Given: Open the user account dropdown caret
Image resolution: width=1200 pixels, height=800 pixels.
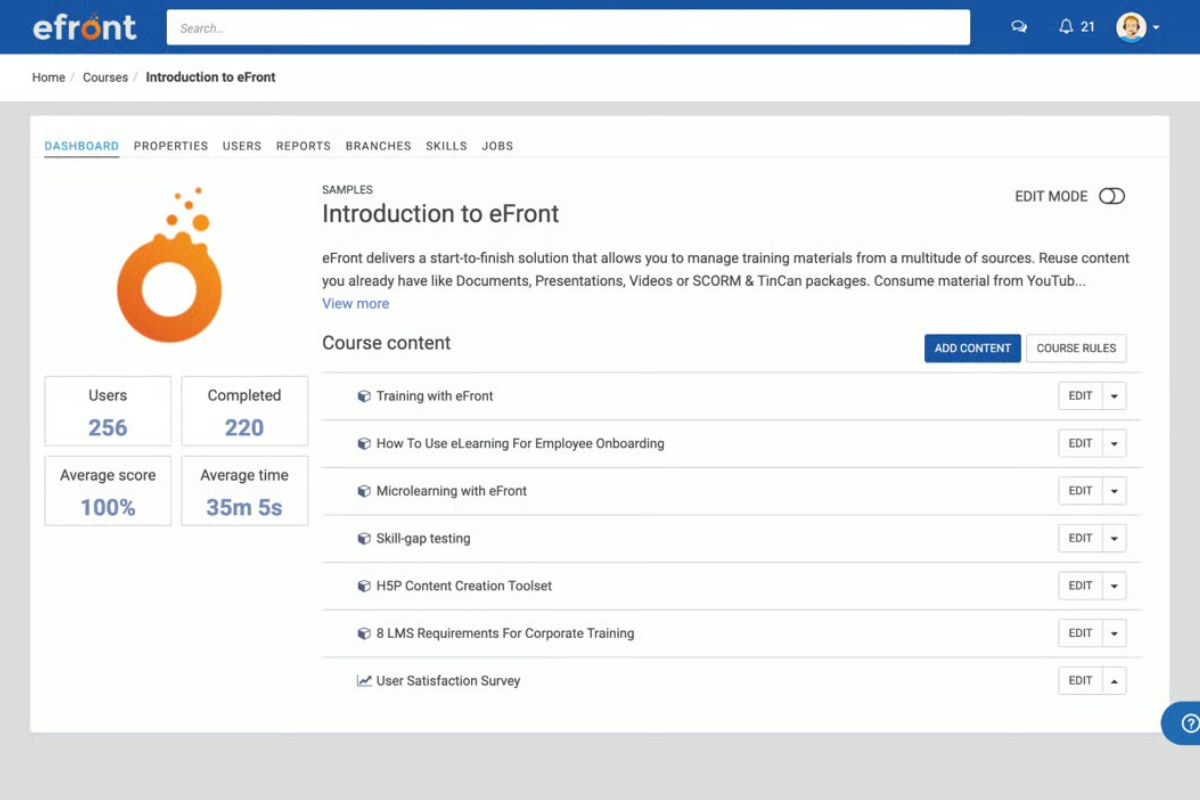Looking at the screenshot, I should tap(1156, 28).
